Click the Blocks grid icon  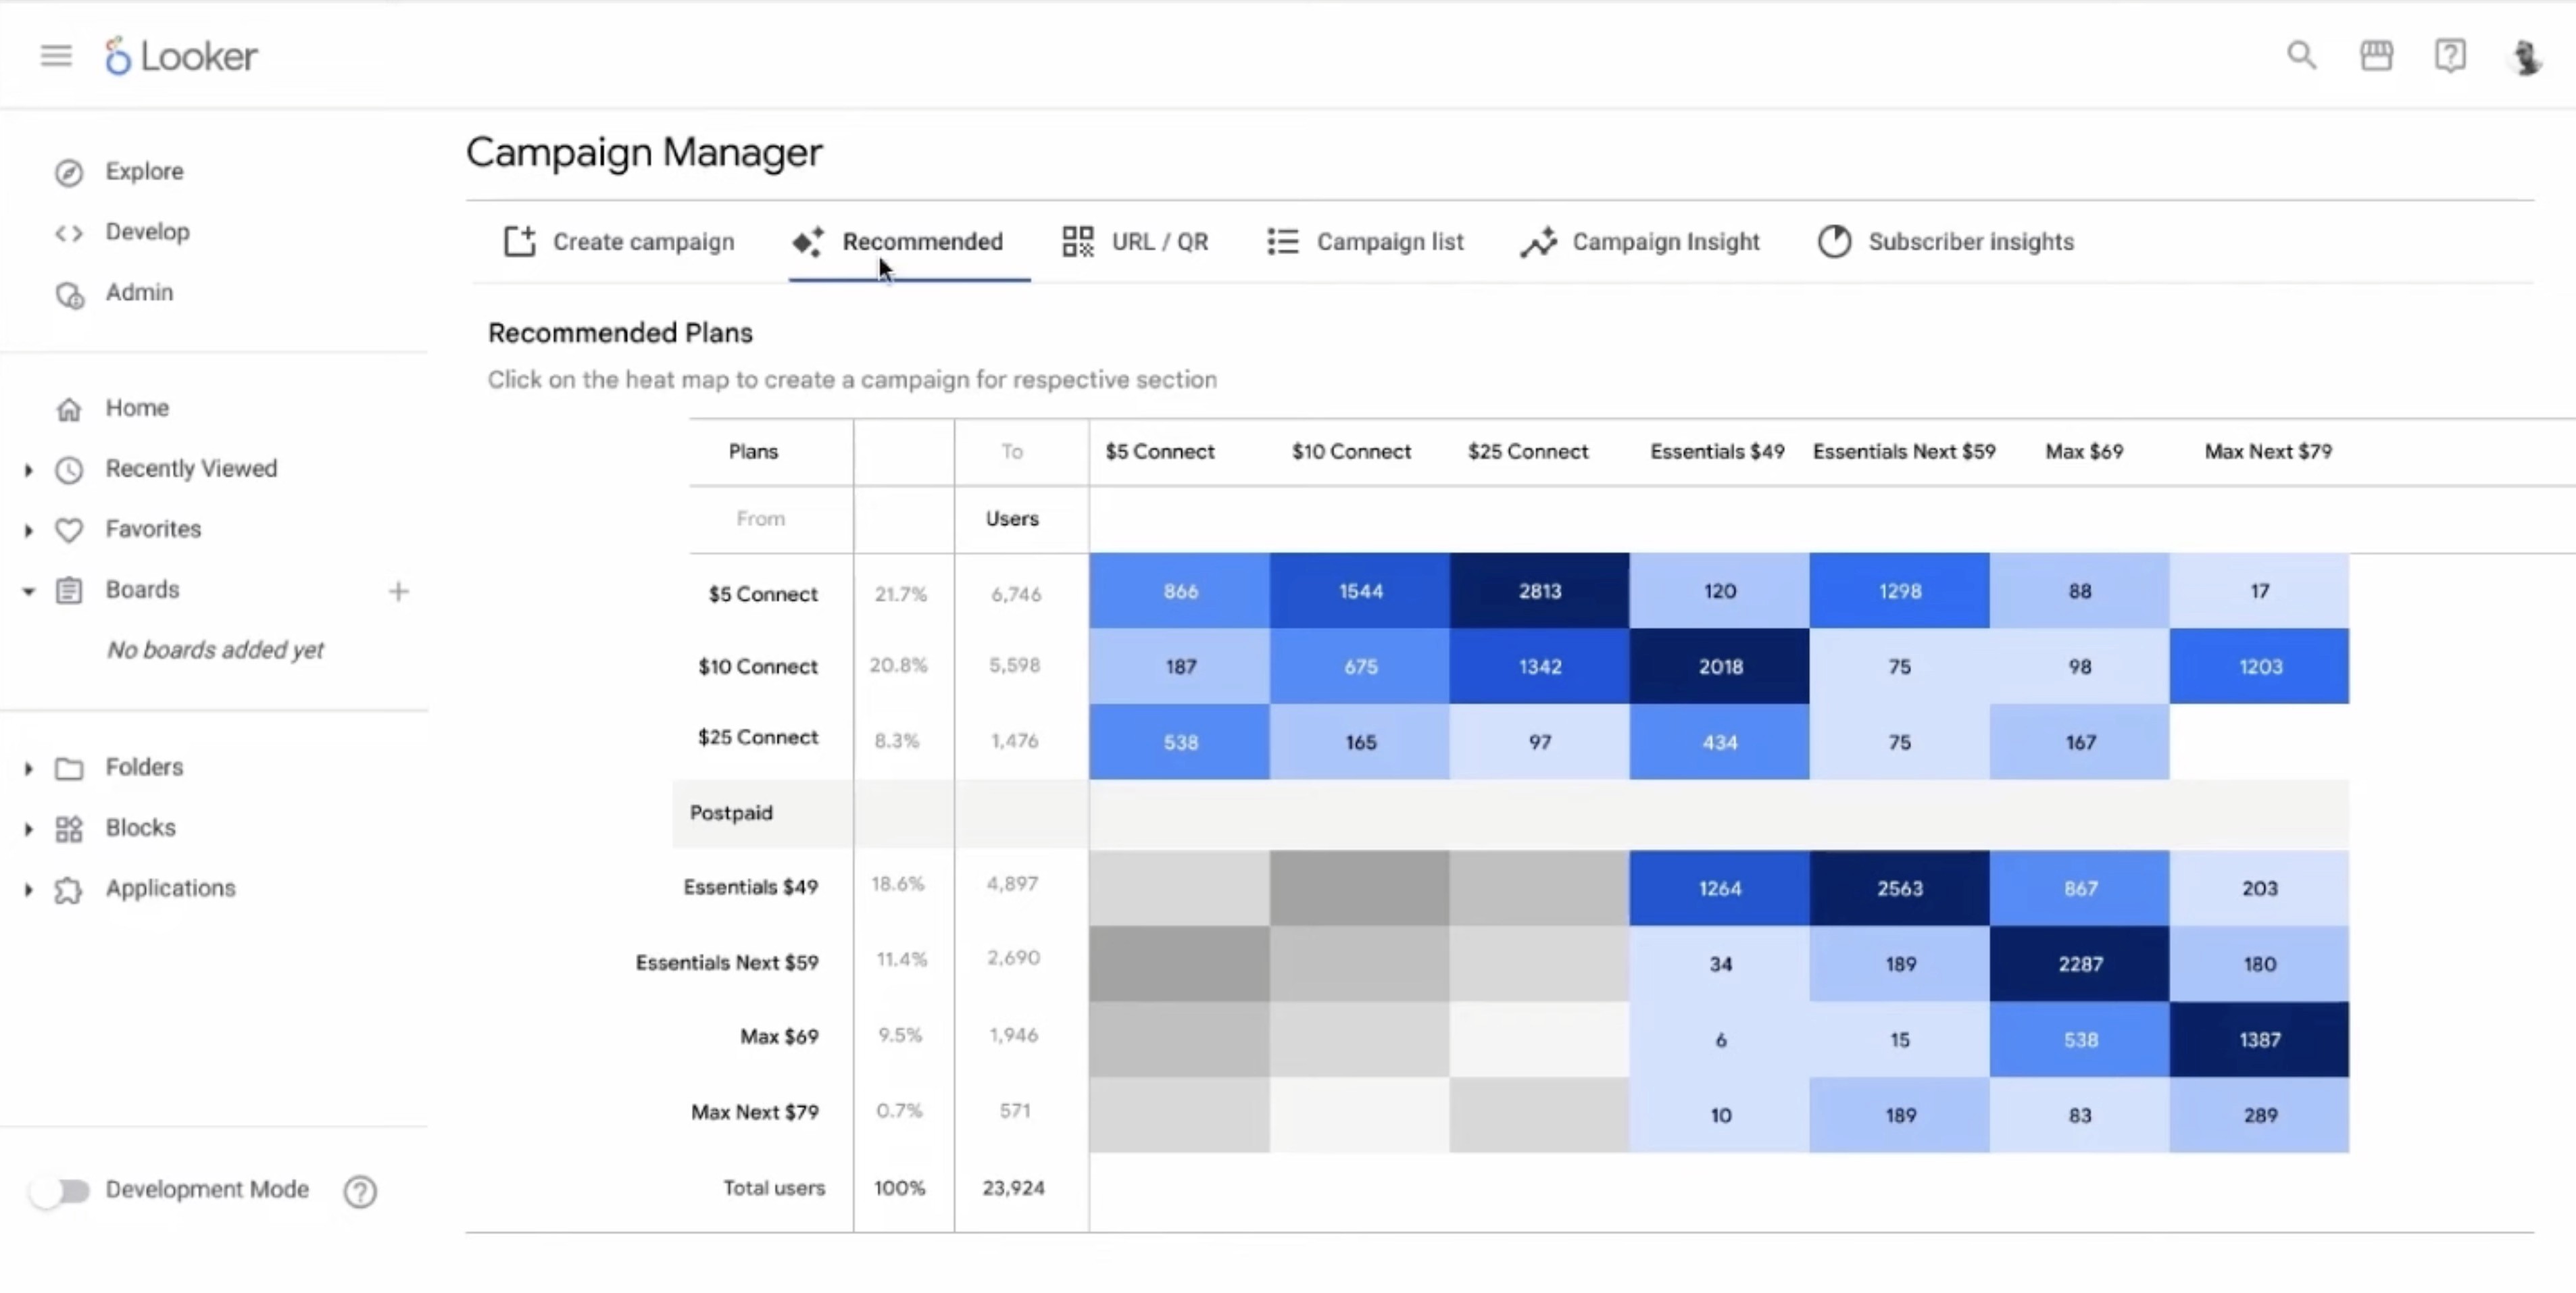[69, 829]
